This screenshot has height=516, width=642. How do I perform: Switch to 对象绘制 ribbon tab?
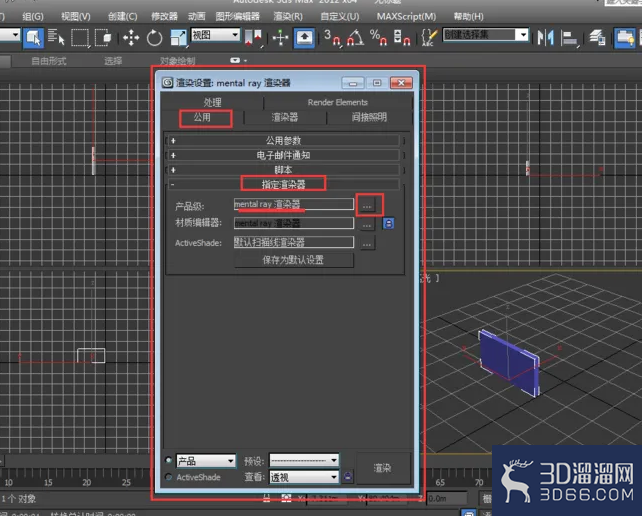click(x=177, y=61)
